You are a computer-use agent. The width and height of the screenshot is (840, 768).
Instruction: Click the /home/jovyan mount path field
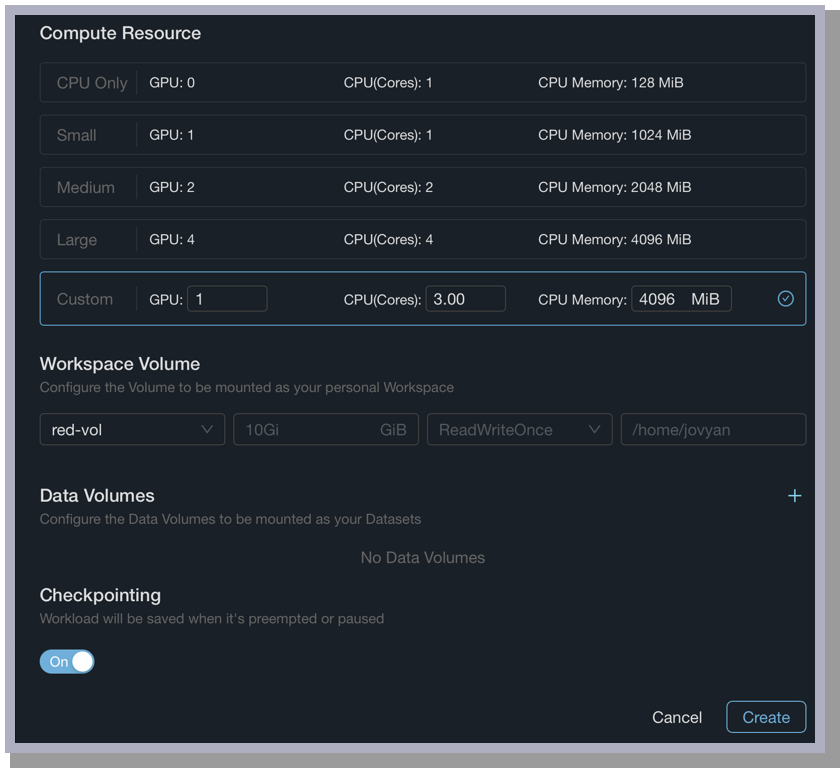pyautogui.click(x=712, y=430)
